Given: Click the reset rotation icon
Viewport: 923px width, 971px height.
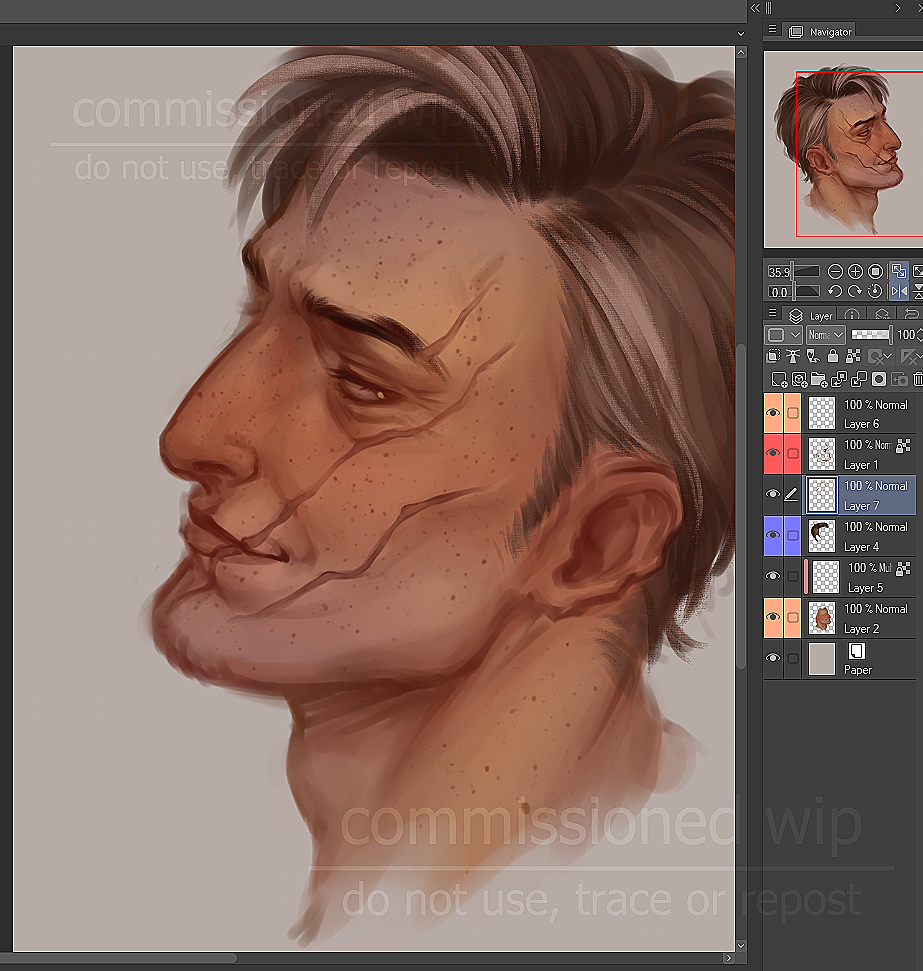Looking at the screenshot, I should click(875, 291).
